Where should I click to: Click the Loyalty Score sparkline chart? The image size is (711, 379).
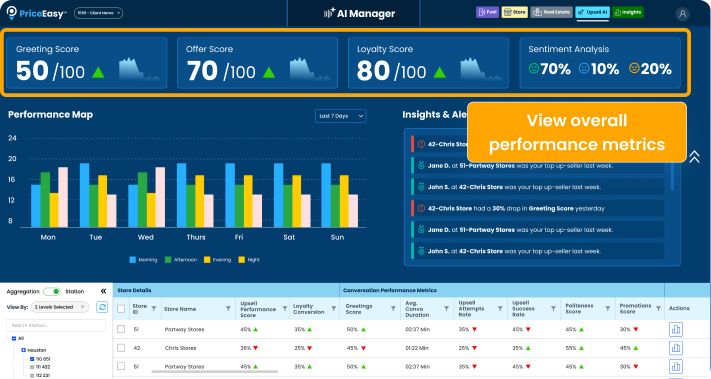[481, 68]
